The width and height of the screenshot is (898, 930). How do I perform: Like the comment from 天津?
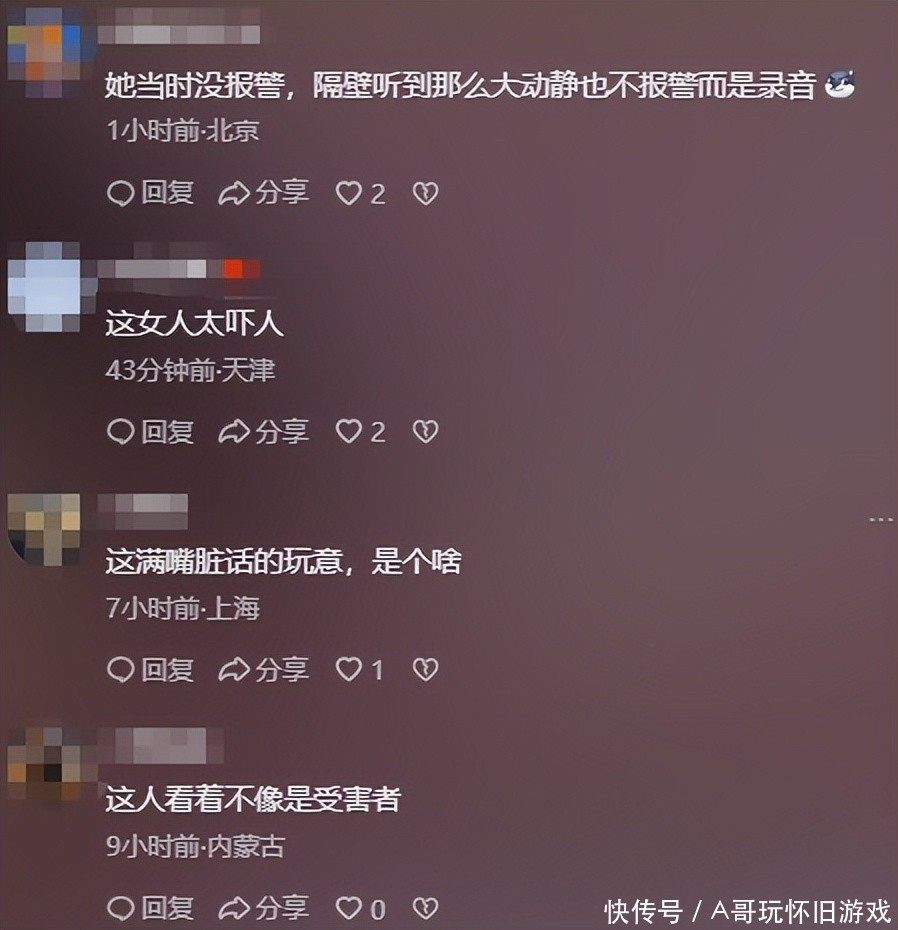click(x=361, y=431)
